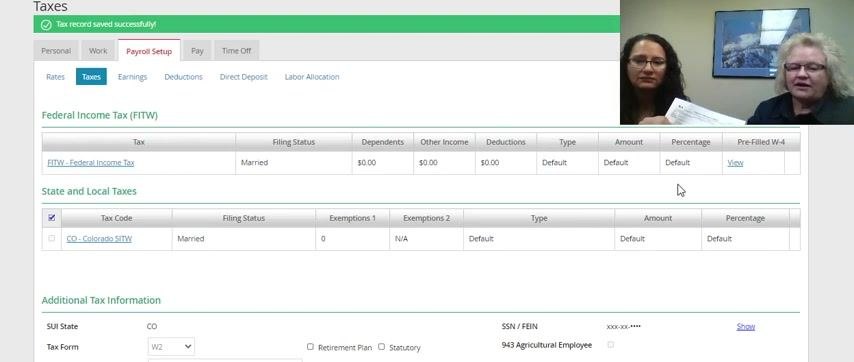
Task: Switch to the Pay tab
Action: click(x=197, y=51)
